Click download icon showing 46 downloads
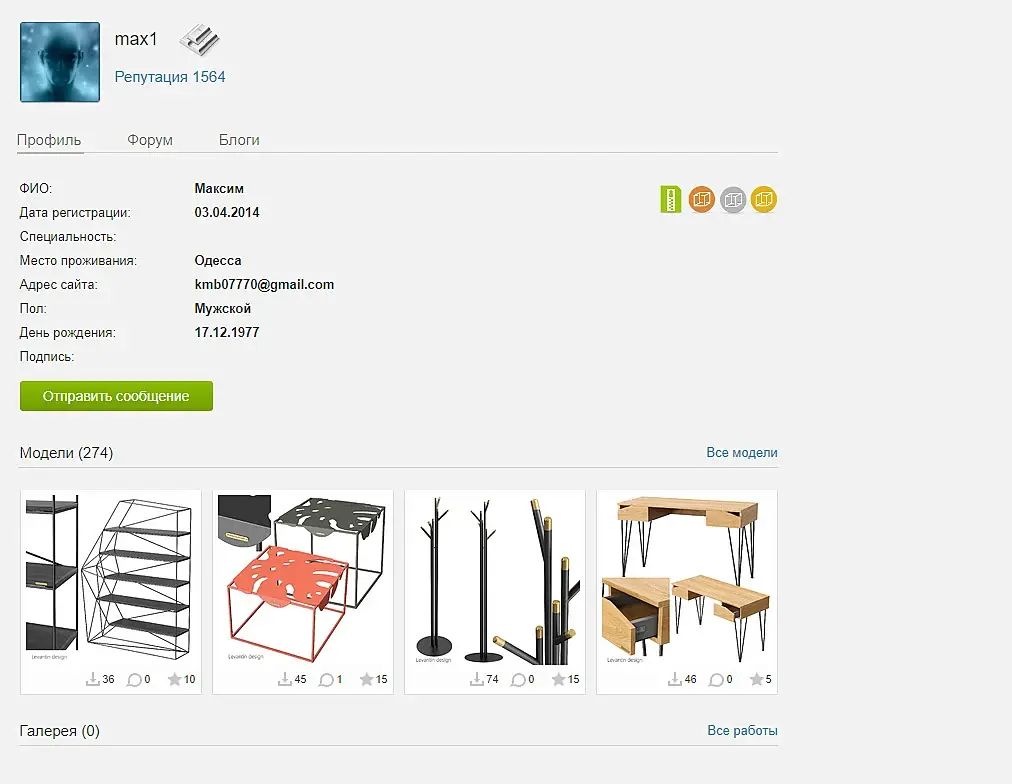Screen dimensions: 1012x784 pos(674,679)
